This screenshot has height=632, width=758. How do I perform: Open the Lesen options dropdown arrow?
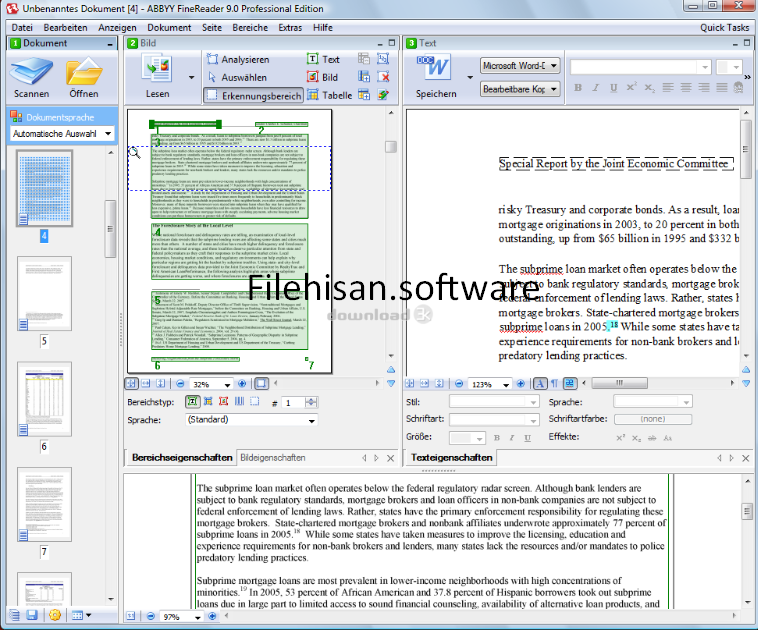click(191, 77)
